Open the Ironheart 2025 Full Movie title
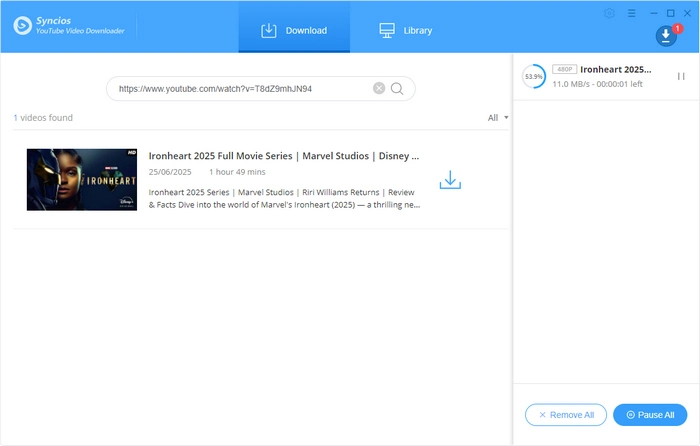This screenshot has height=446, width=700. point(284,157)
